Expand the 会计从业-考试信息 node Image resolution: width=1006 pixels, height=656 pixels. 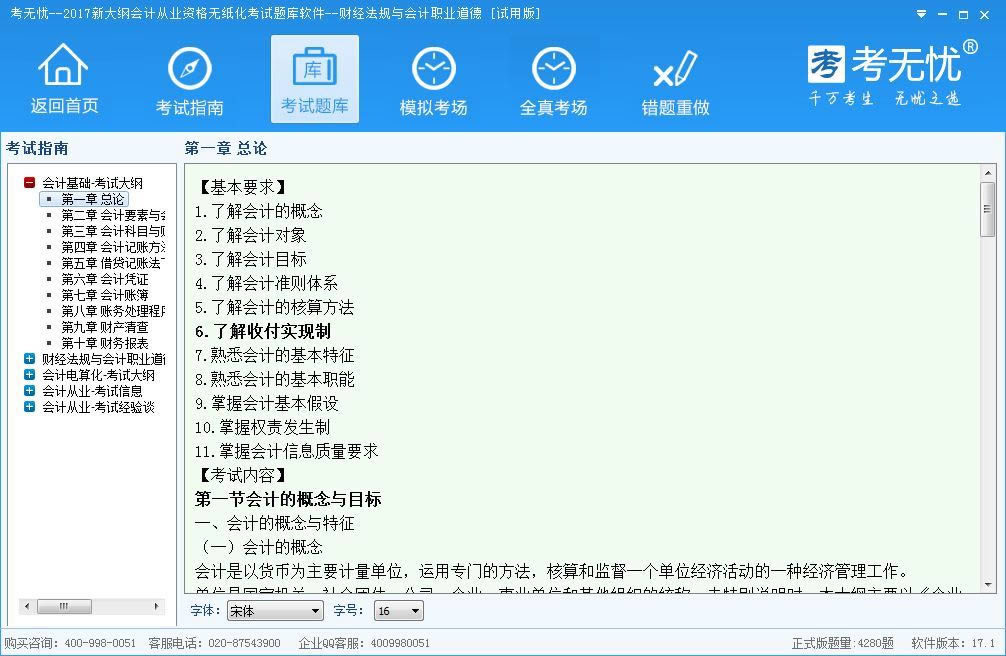(30, 391)
